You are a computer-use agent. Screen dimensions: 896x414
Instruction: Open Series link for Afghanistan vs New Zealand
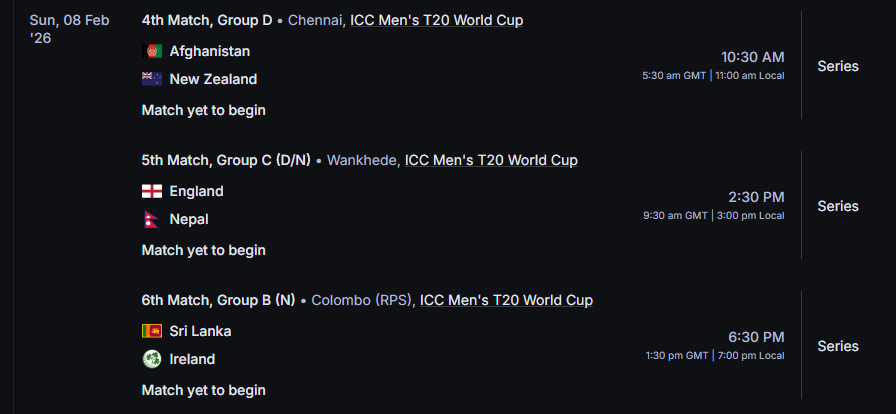coord(838,66)
